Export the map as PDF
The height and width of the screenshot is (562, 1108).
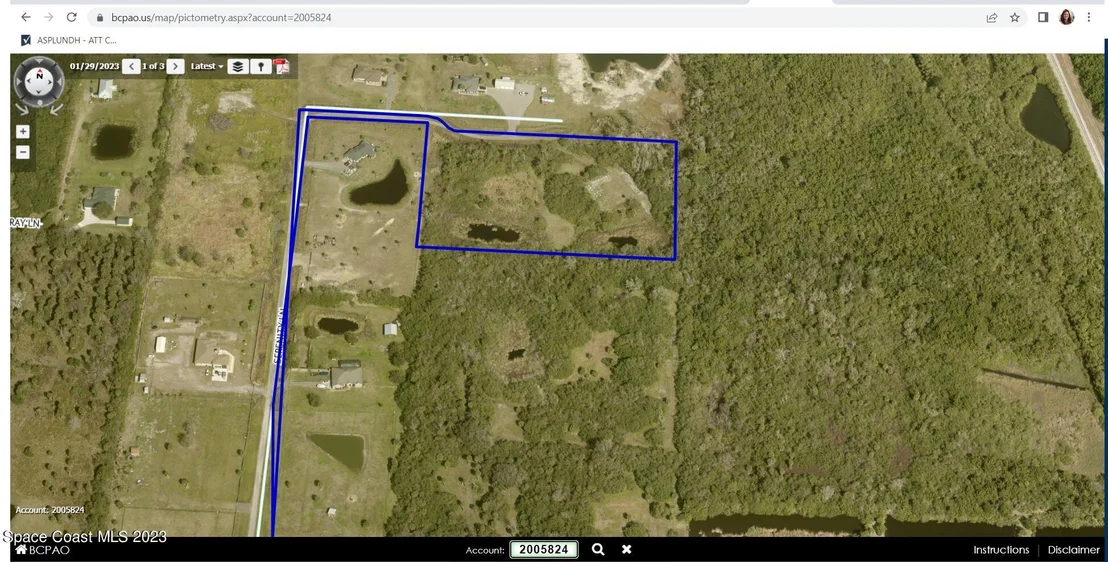pos(282,66)
